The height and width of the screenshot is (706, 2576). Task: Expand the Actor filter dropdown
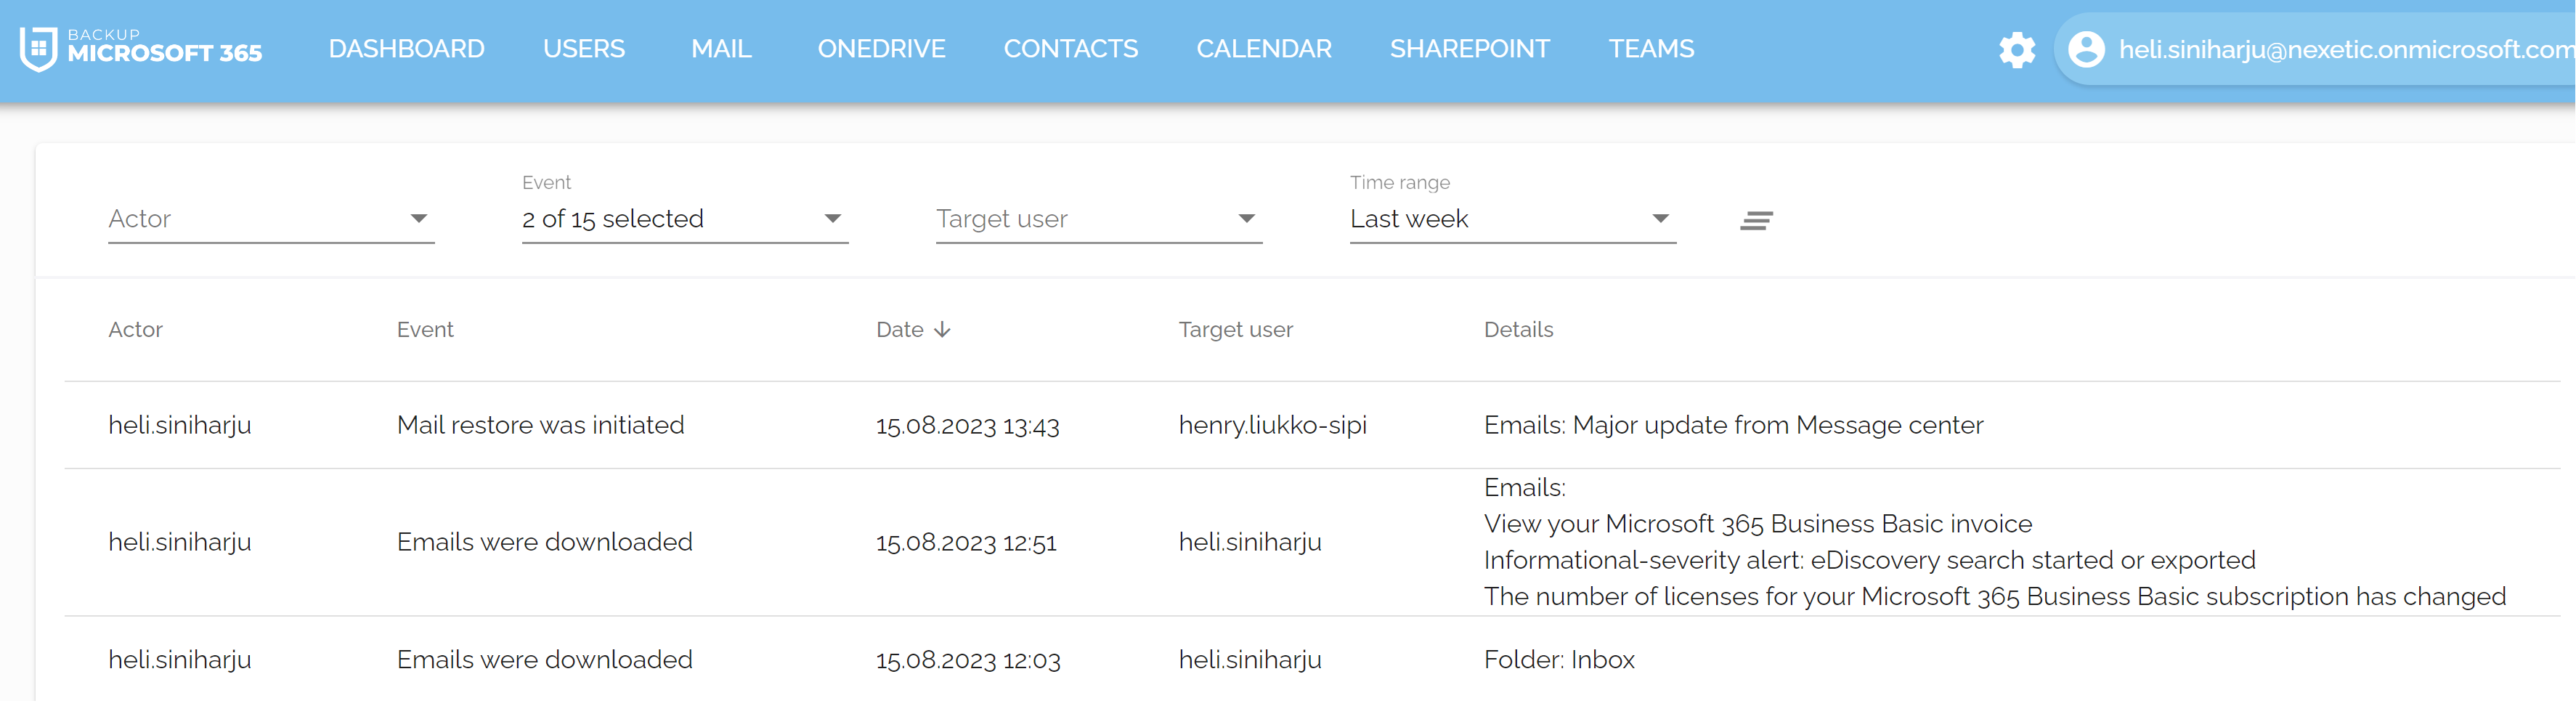pyautogui.click(x=271, y=219)
